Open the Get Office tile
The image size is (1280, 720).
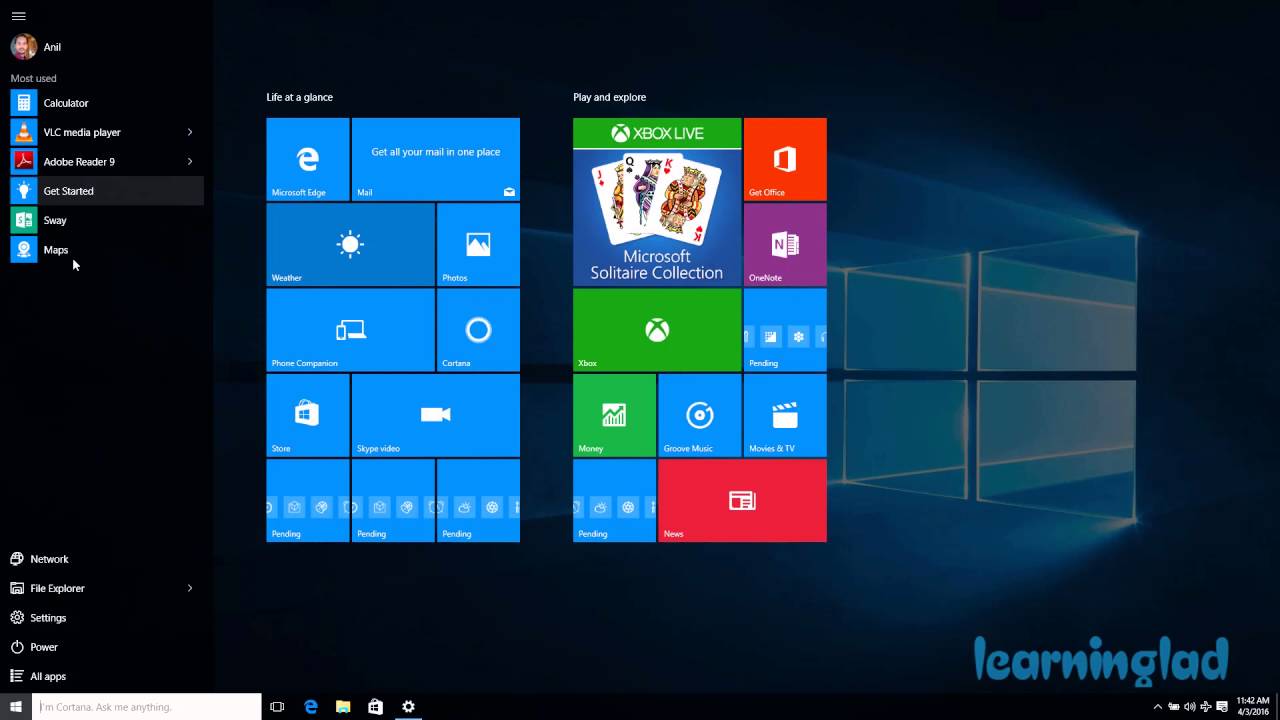tap(785, 159)
